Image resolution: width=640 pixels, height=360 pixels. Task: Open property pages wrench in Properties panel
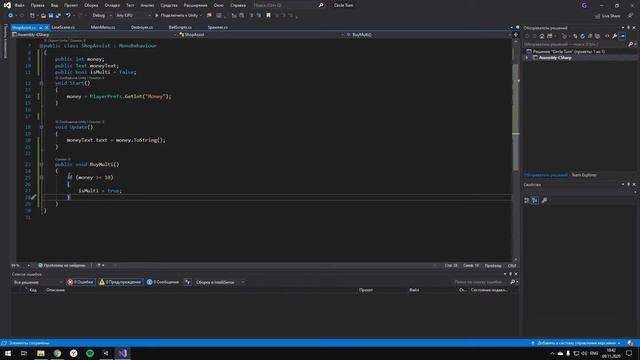pyautogui.click(x=544, y=200)
